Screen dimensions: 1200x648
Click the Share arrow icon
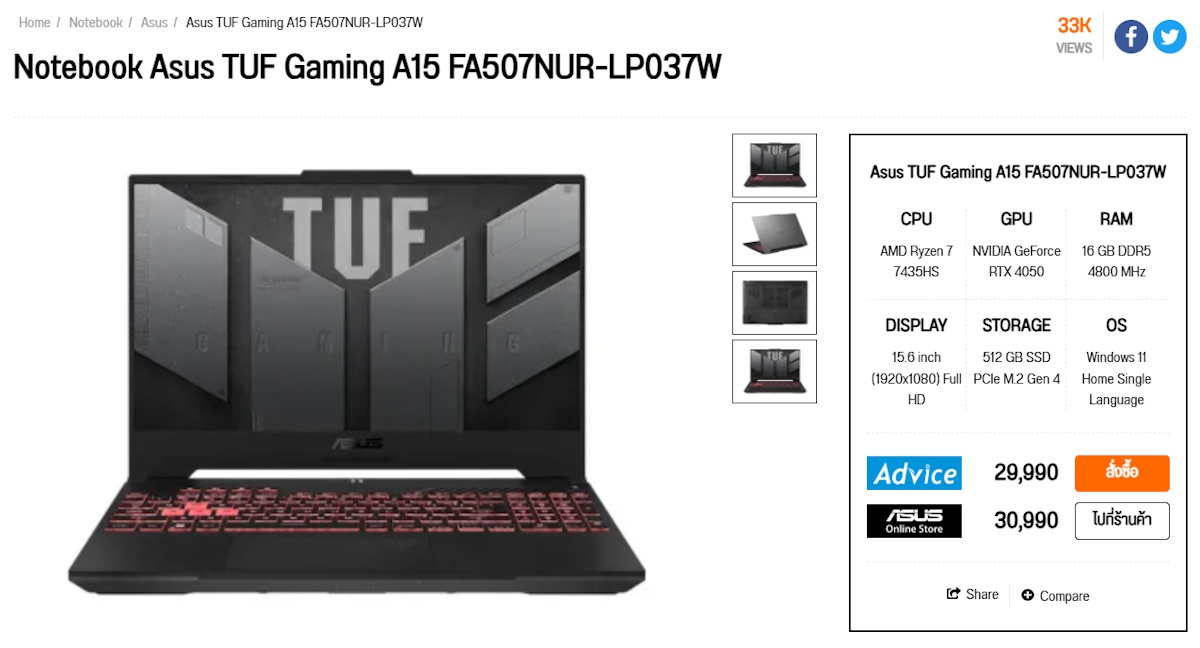(x=954, y=594)
